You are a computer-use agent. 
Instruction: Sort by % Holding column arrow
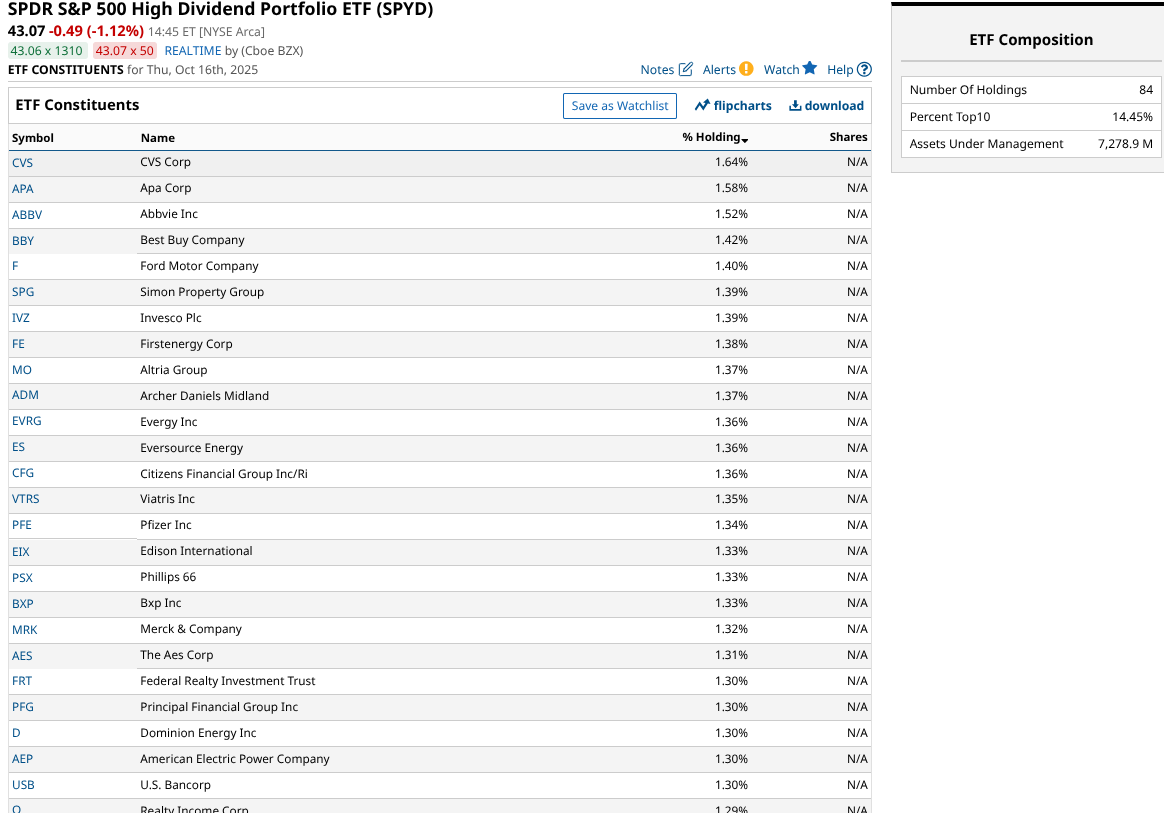(x=745, y=140)
